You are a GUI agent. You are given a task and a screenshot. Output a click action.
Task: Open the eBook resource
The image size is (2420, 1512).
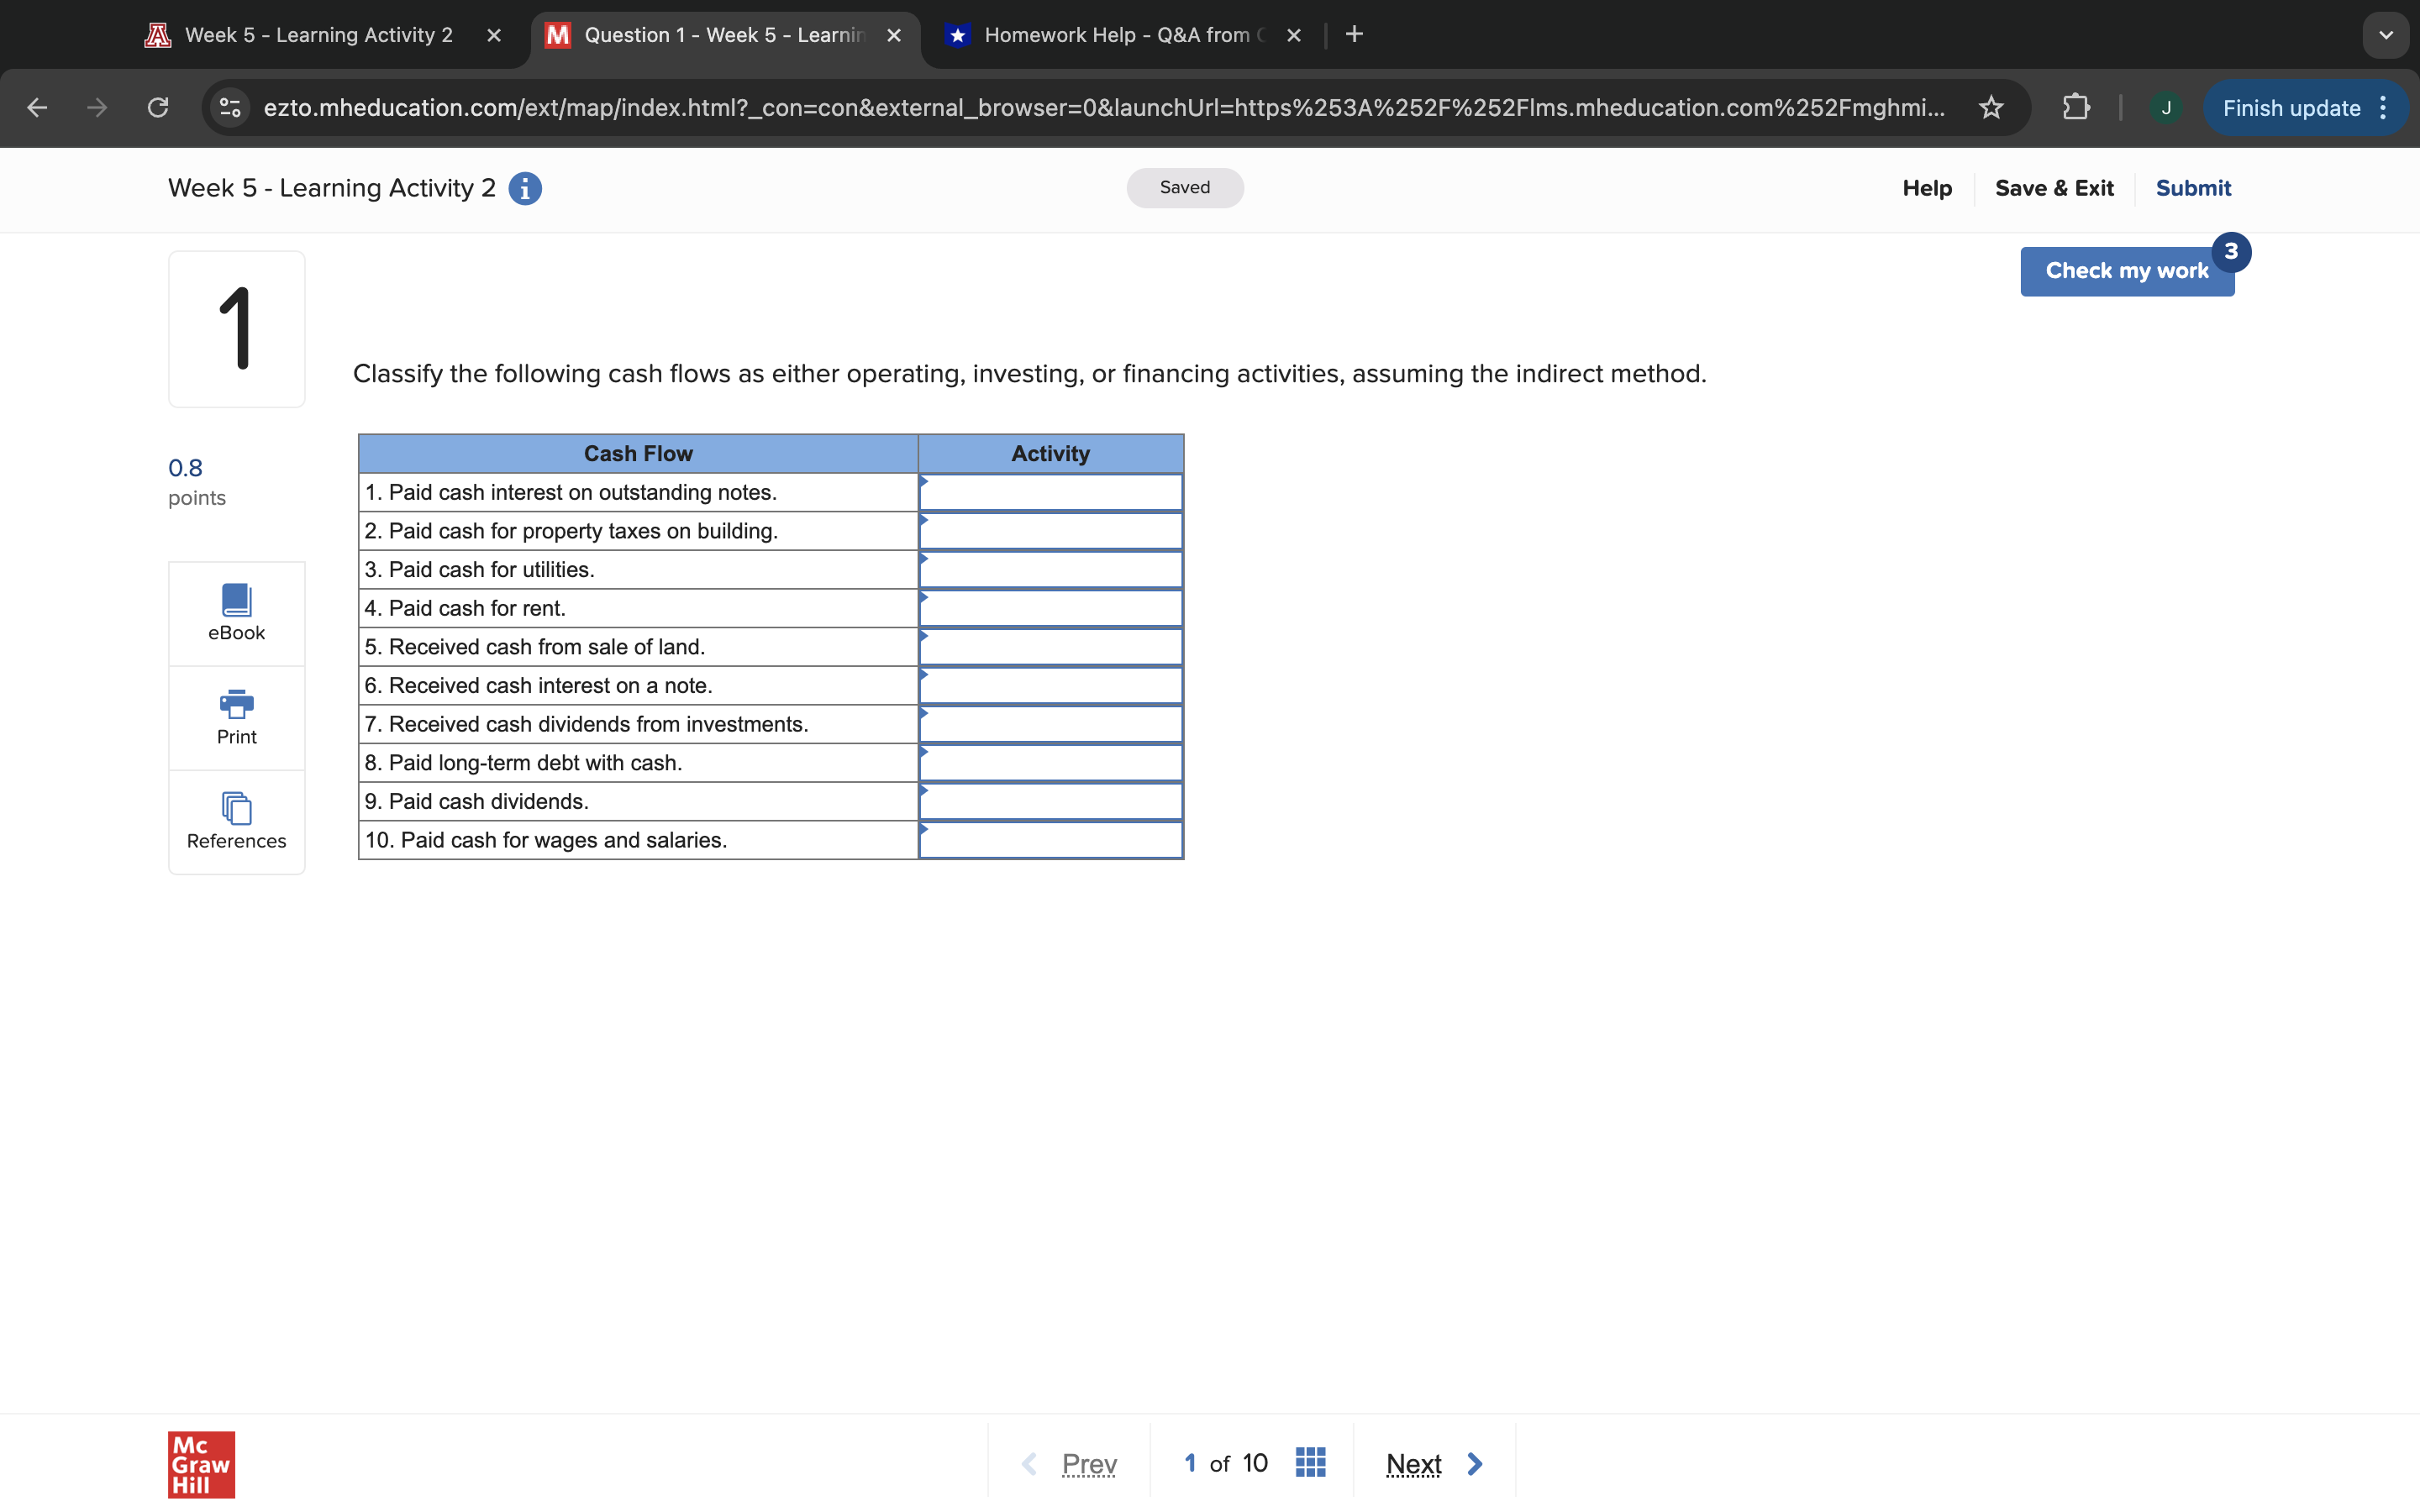(236, 612)
